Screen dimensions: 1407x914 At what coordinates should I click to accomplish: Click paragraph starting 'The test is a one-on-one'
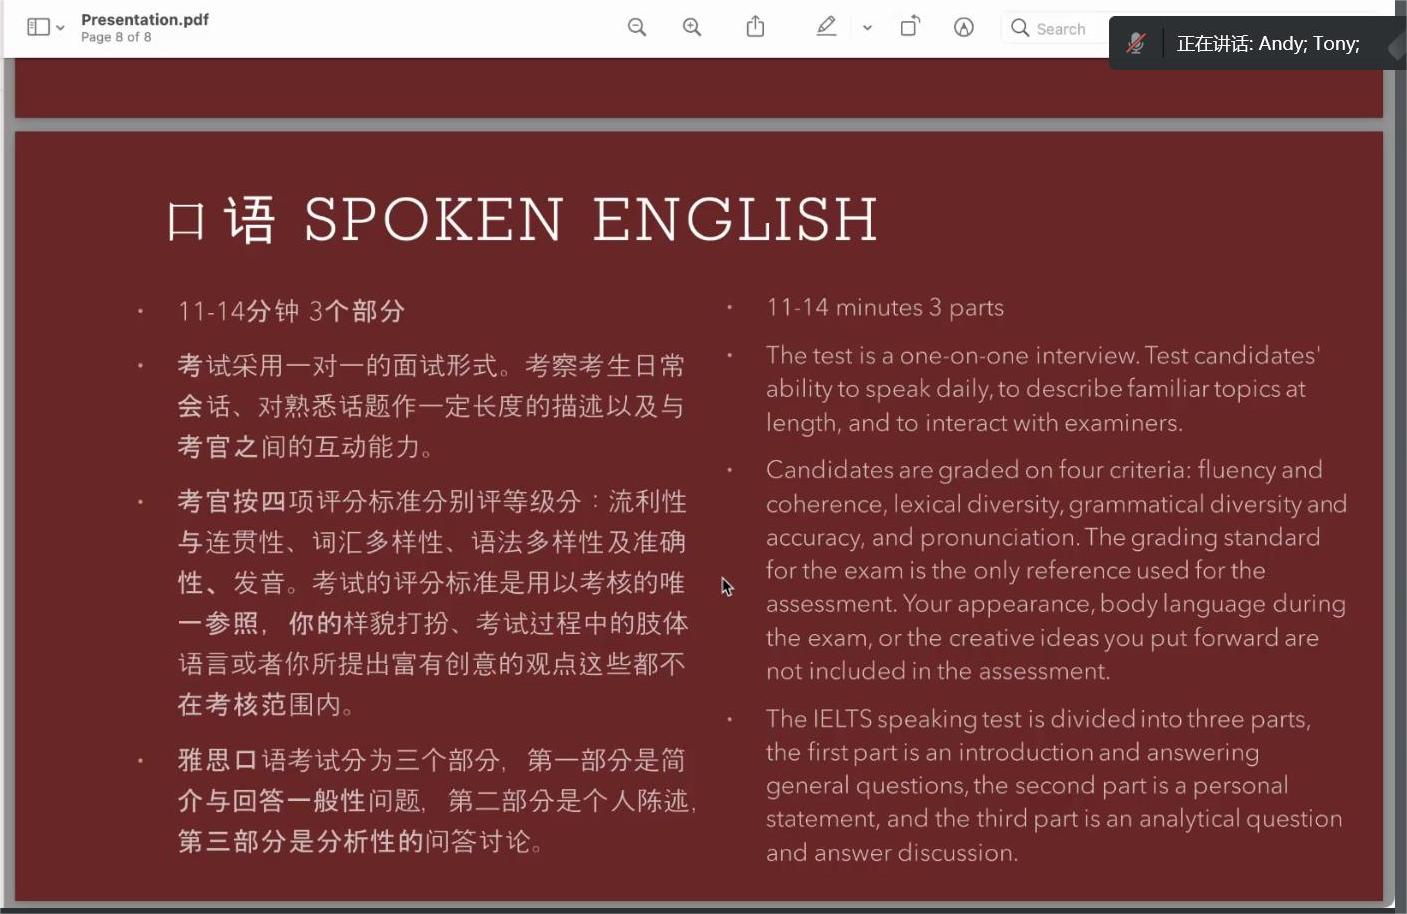[1043, 389]
